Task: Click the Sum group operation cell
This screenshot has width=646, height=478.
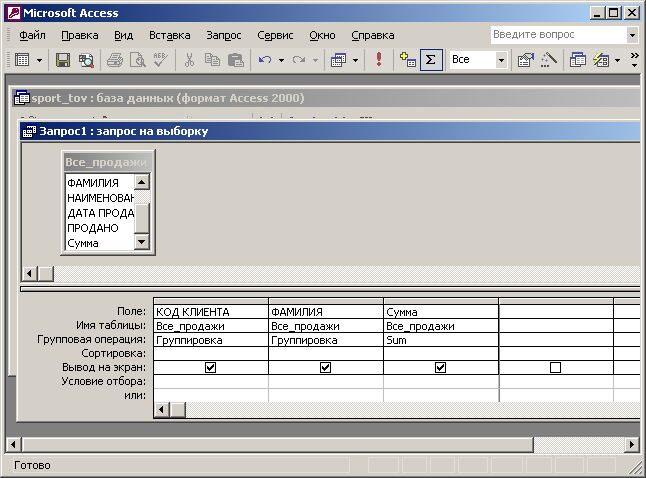Action: 441,340
